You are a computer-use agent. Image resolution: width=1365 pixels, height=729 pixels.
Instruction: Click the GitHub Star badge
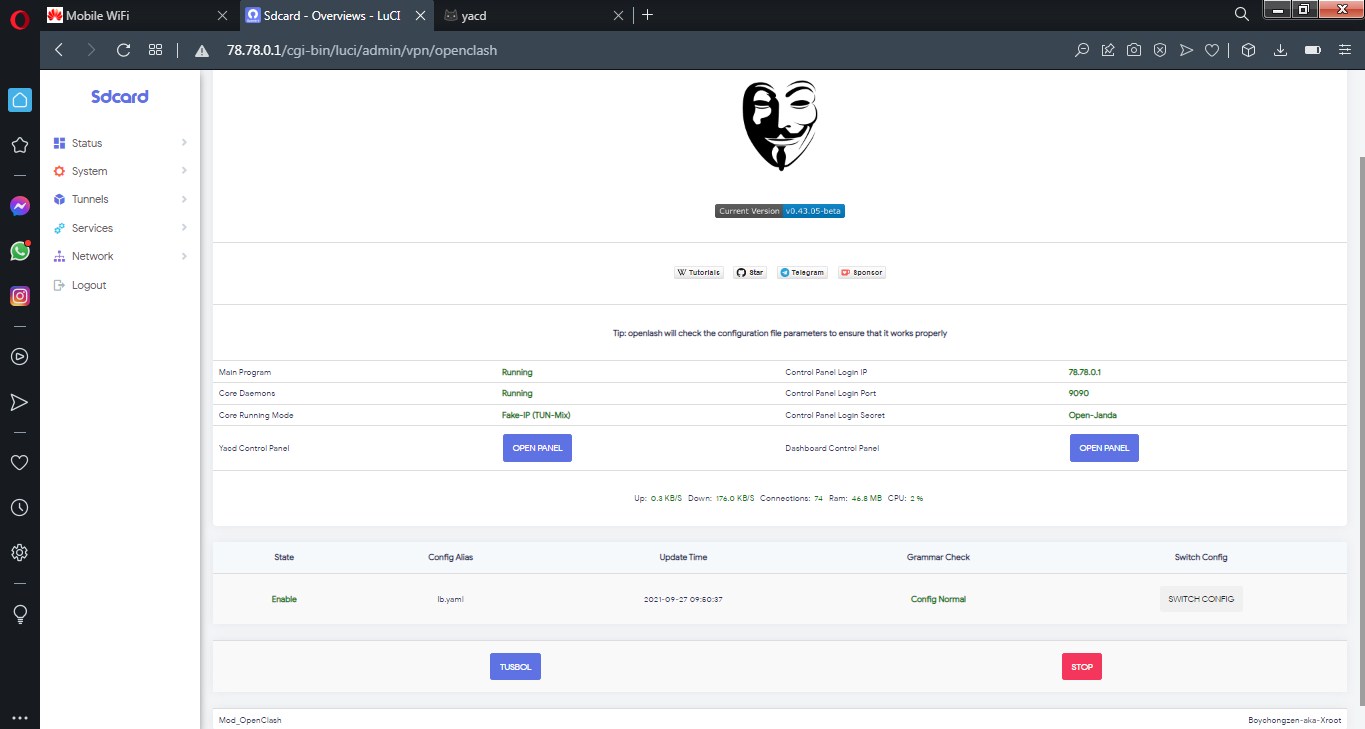click(750, 272)
